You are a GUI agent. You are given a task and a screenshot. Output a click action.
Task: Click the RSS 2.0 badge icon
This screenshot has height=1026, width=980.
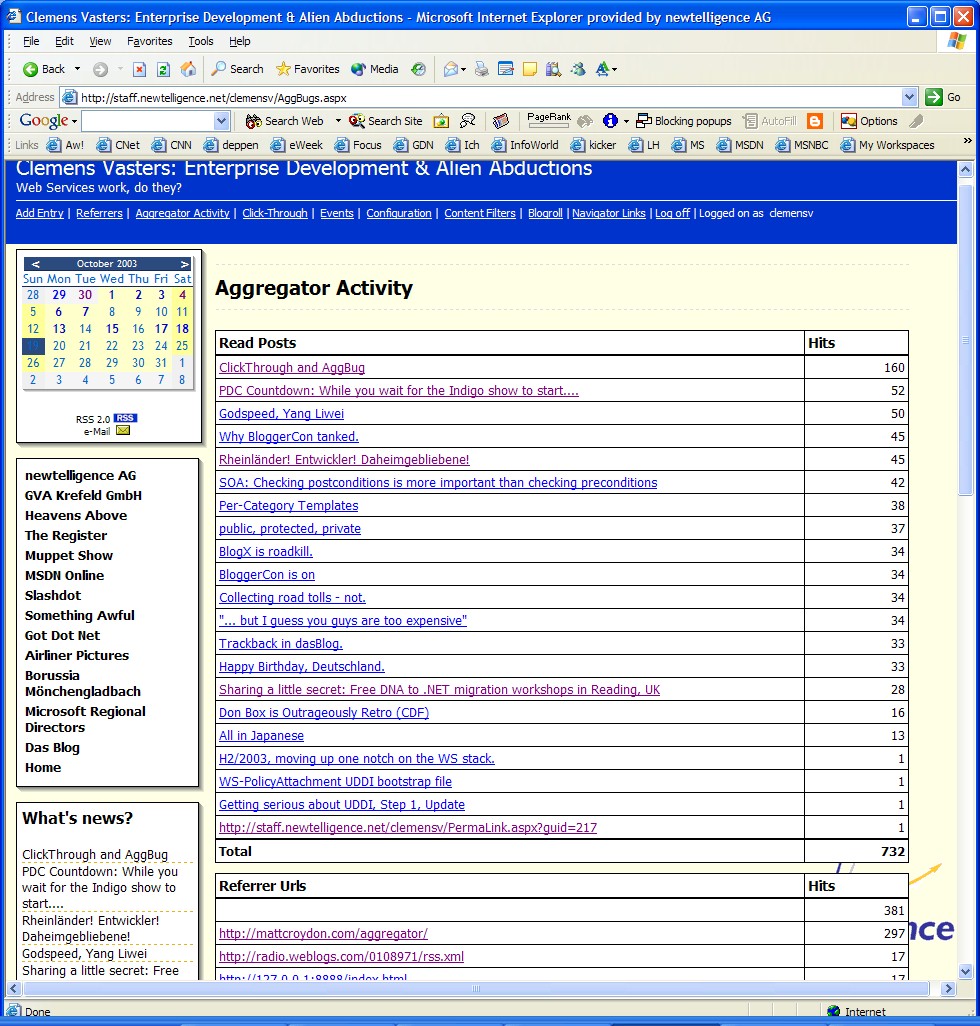click(x=125, y=418)
